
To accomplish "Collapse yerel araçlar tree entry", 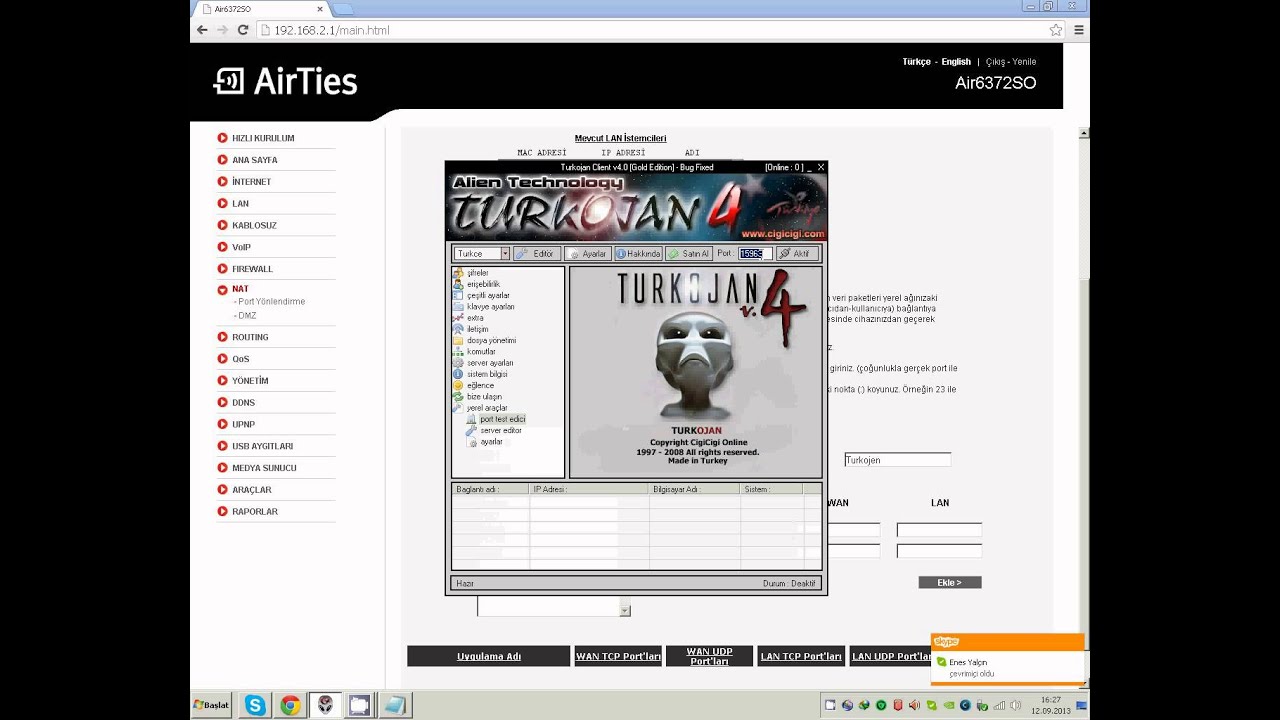I will tap(487, 408).
